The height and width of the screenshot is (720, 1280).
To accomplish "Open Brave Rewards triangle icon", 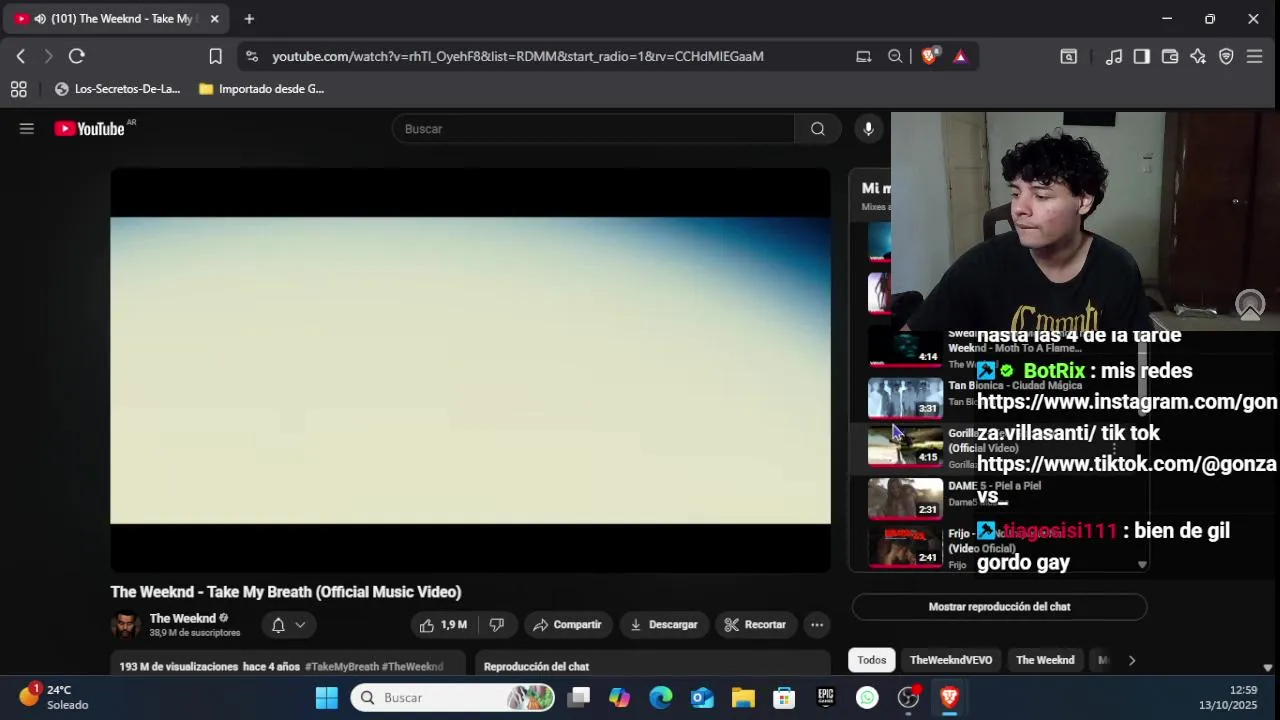I will click(960, 56).
